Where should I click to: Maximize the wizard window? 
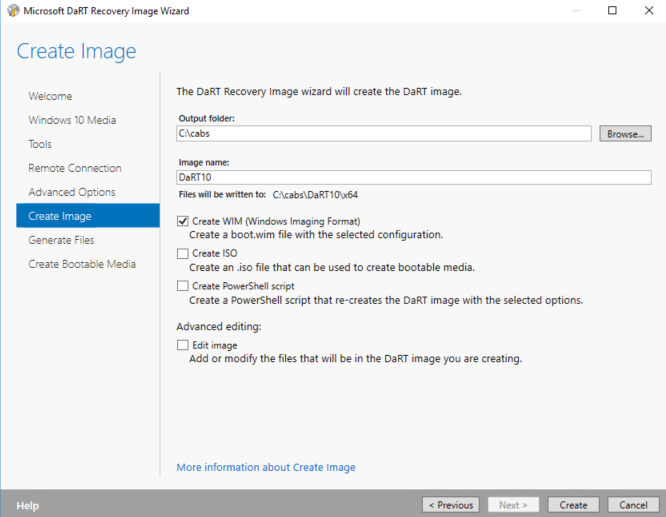pos(612,10)
